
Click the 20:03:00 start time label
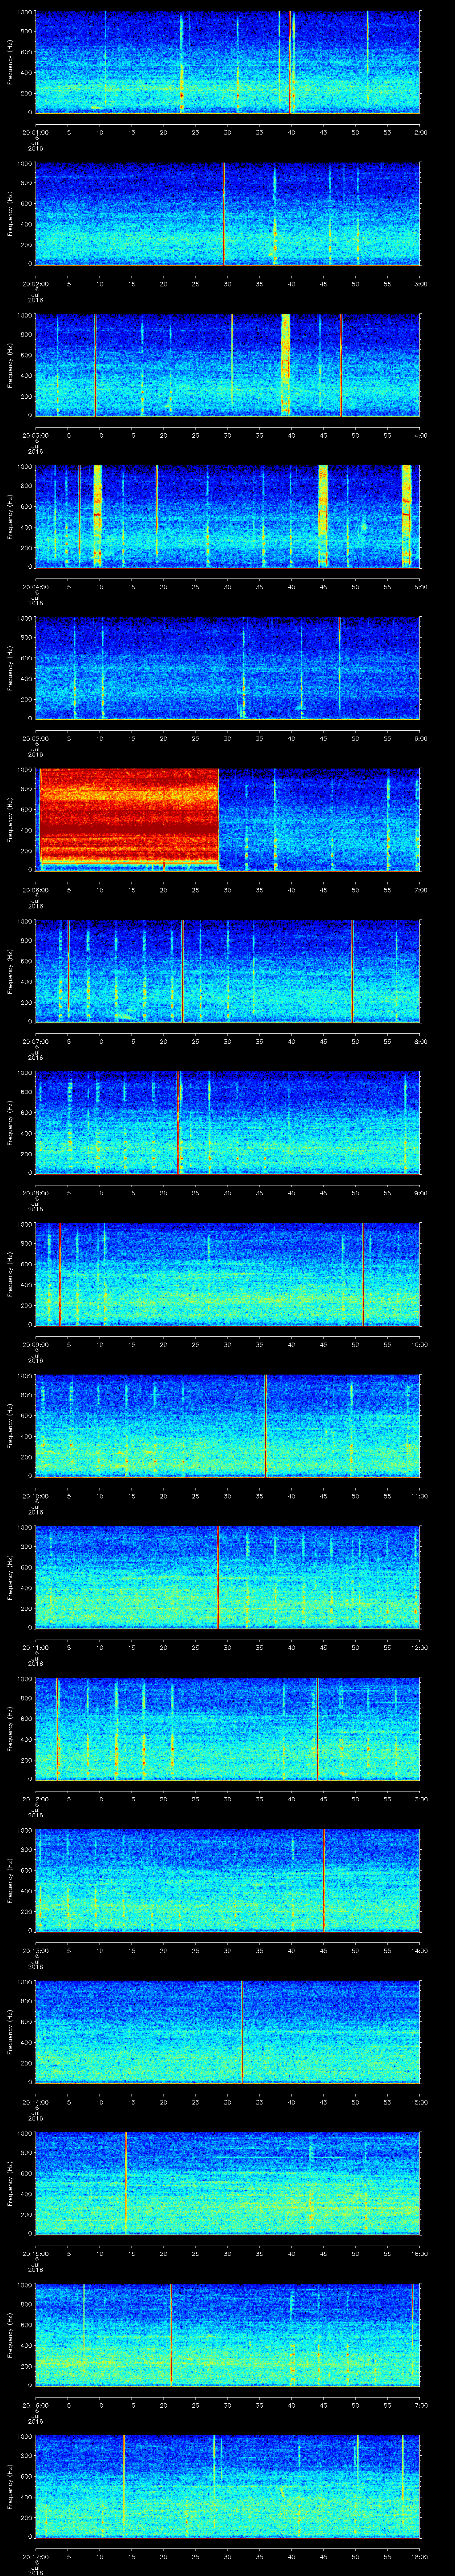coord(35,435)
